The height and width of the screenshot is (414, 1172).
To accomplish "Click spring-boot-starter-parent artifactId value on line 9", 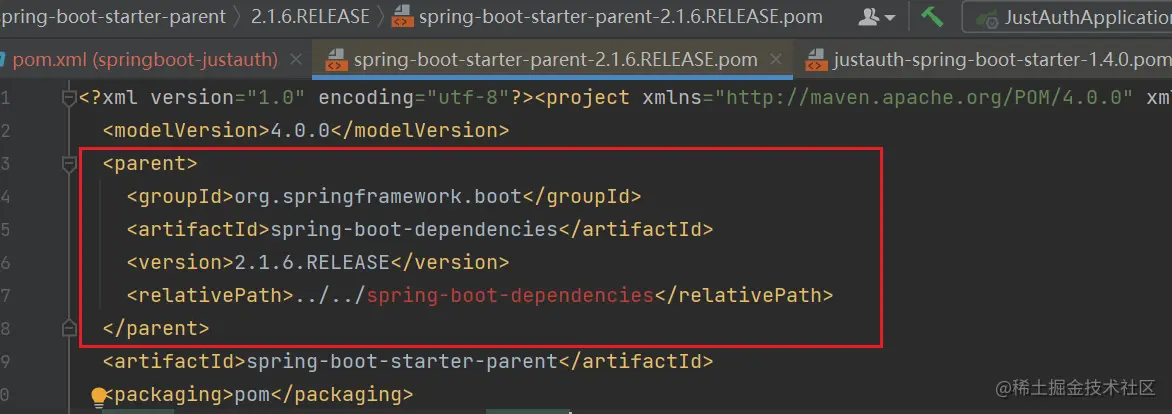I will [x=402, y=361].
